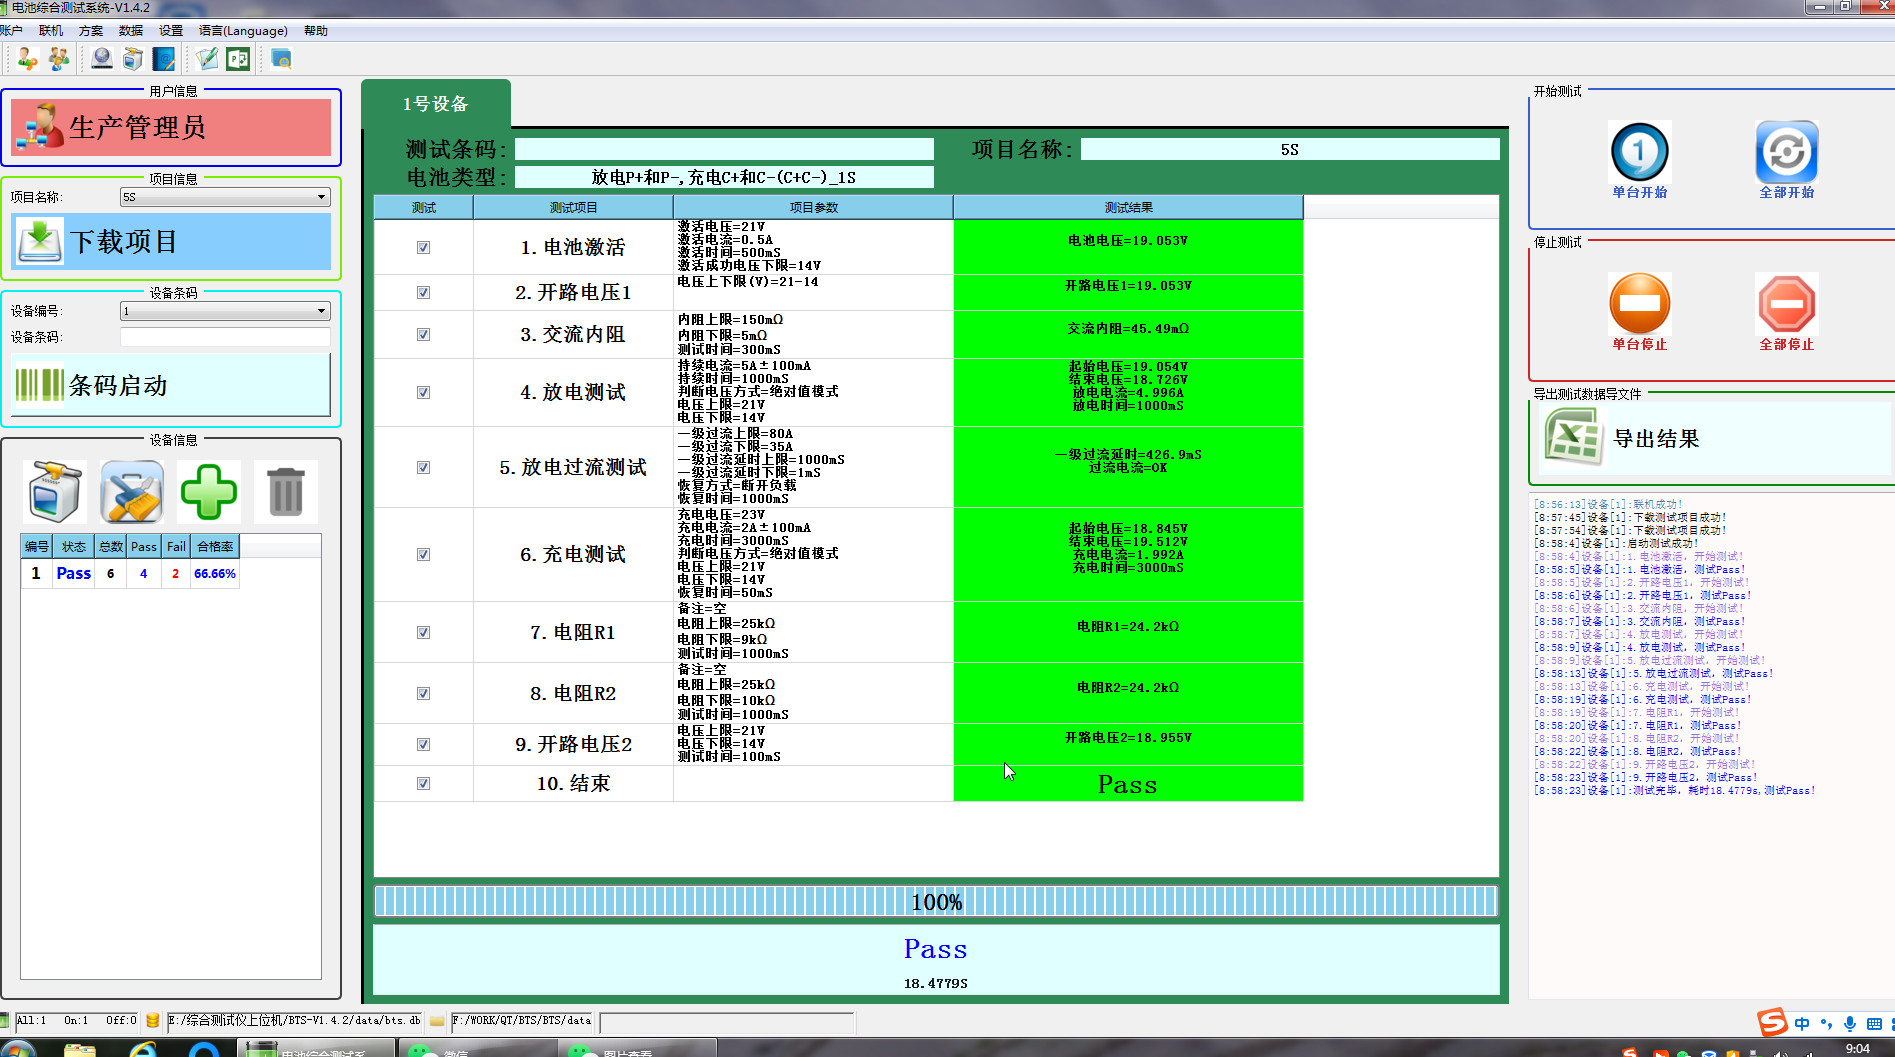Click the Excel icon beside 导出结果
This screenshot has height=1057, width=1895.
tap(1573, 439)
